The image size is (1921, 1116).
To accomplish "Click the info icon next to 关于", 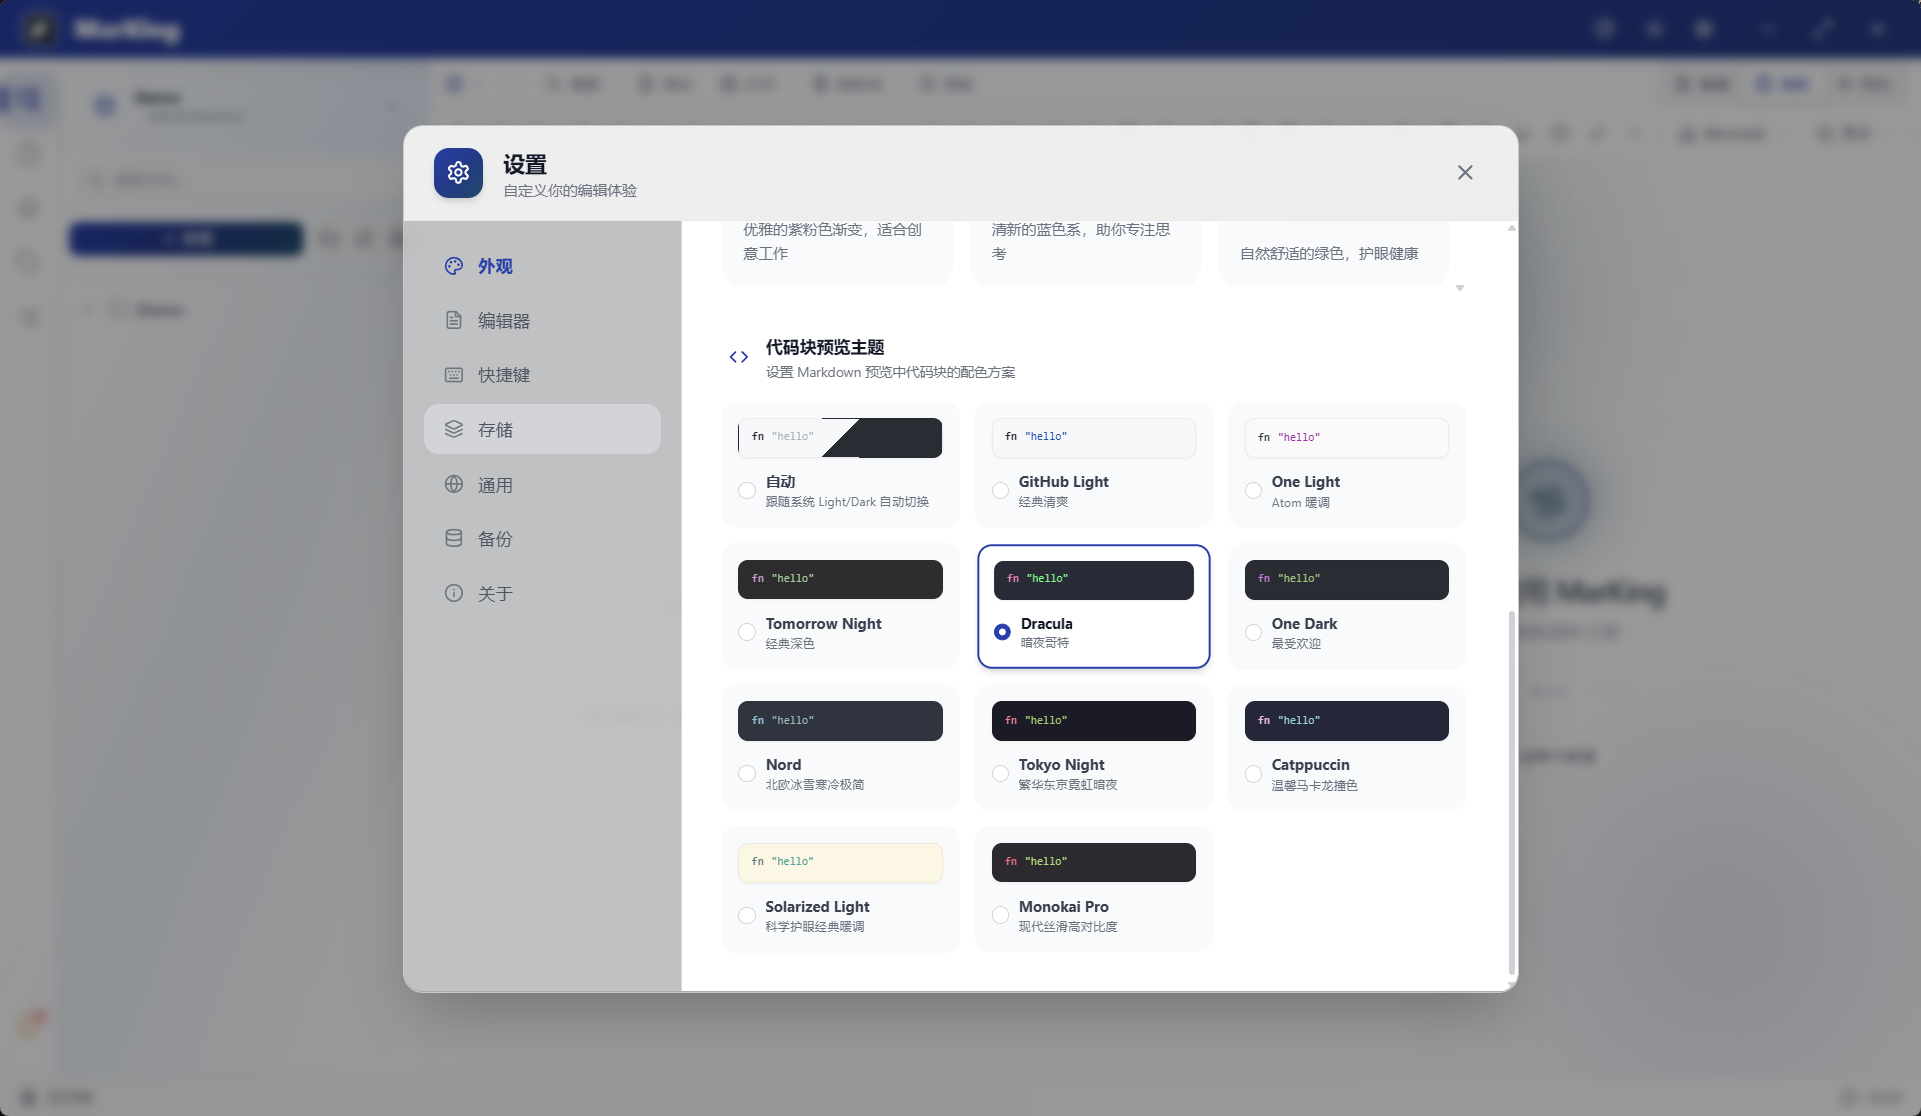I will [x=454, y=593].
